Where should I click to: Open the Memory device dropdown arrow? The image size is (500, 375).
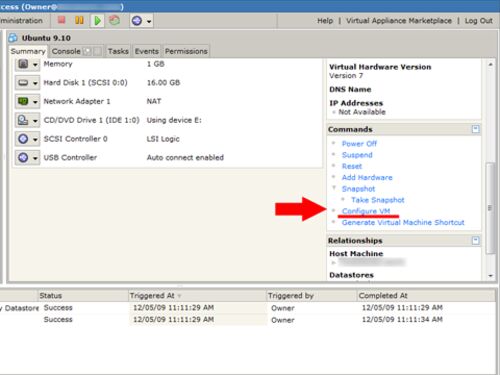(x=35, y=64)
